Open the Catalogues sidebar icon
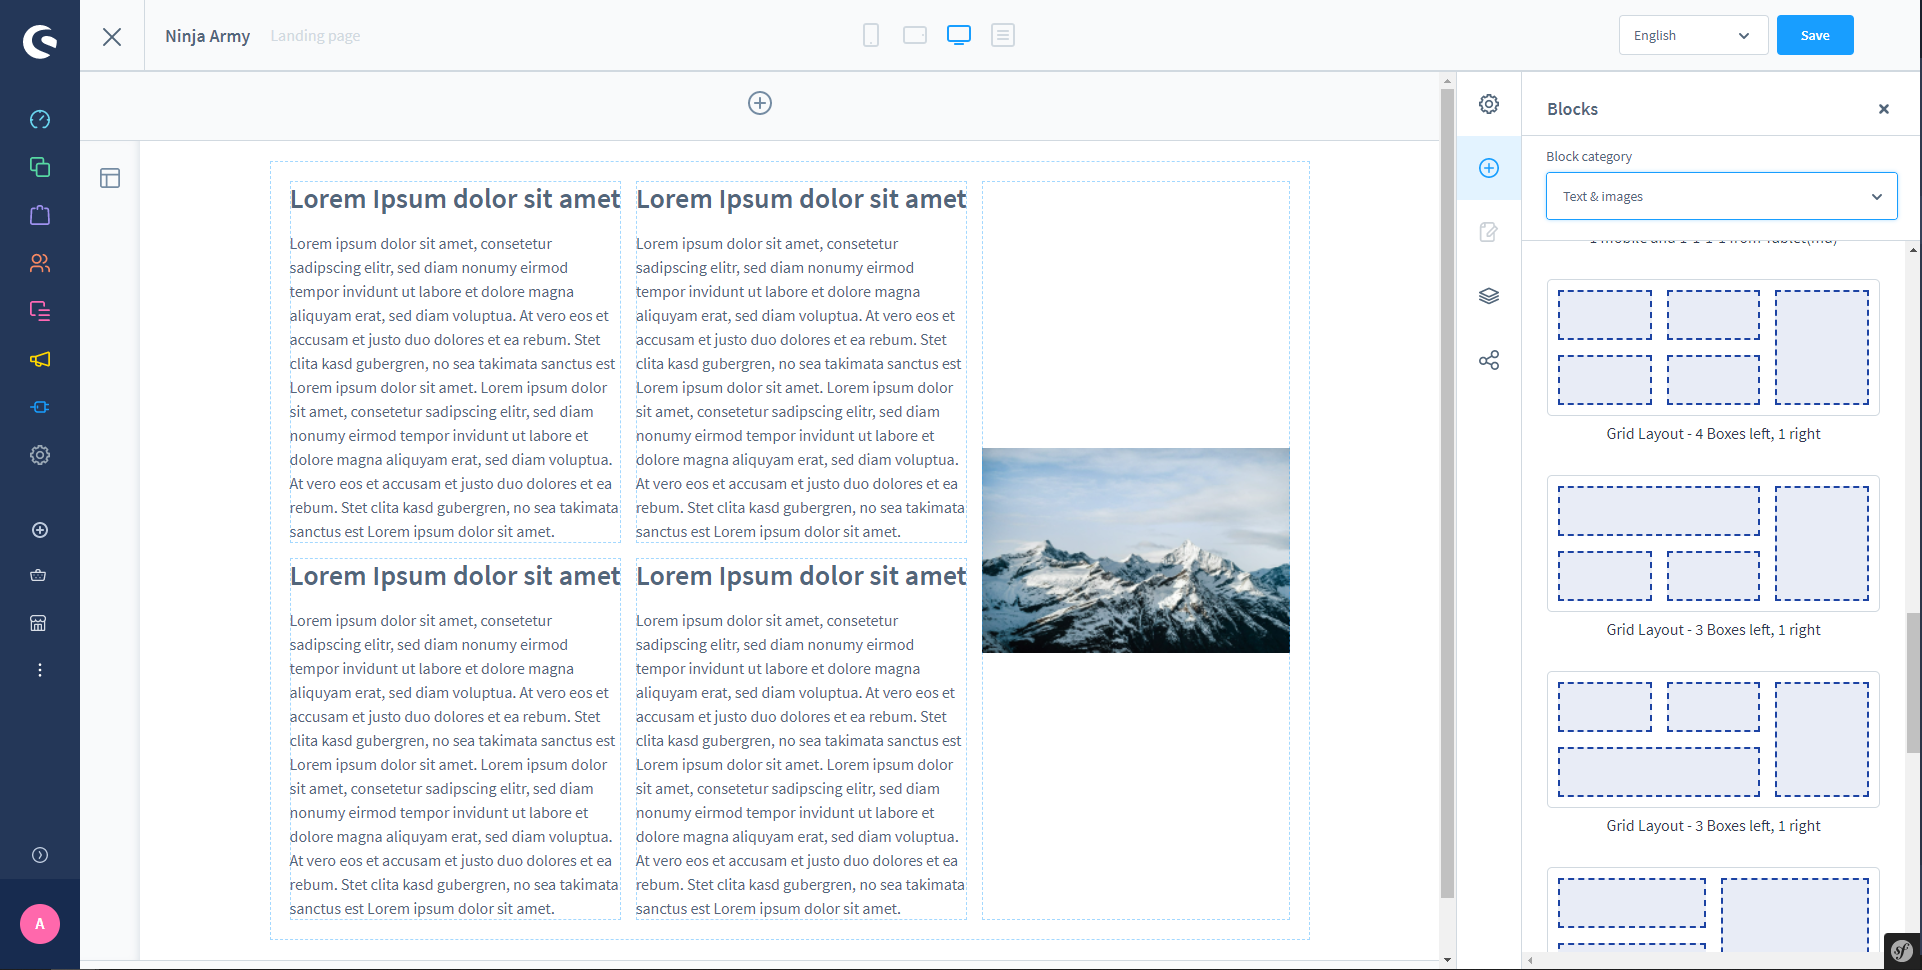This screenshot has width=1922, height=970. click(x=40, y=167)
